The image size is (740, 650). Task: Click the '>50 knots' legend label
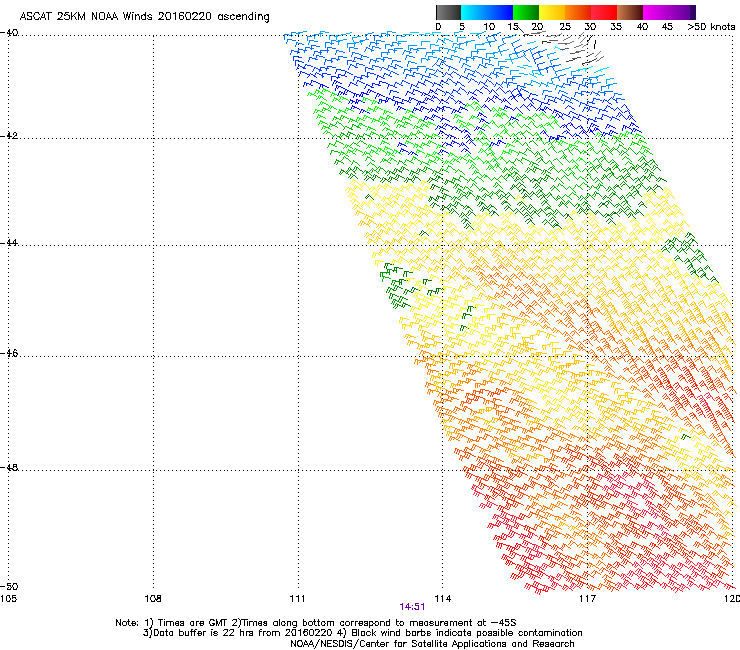pos(711,27)
